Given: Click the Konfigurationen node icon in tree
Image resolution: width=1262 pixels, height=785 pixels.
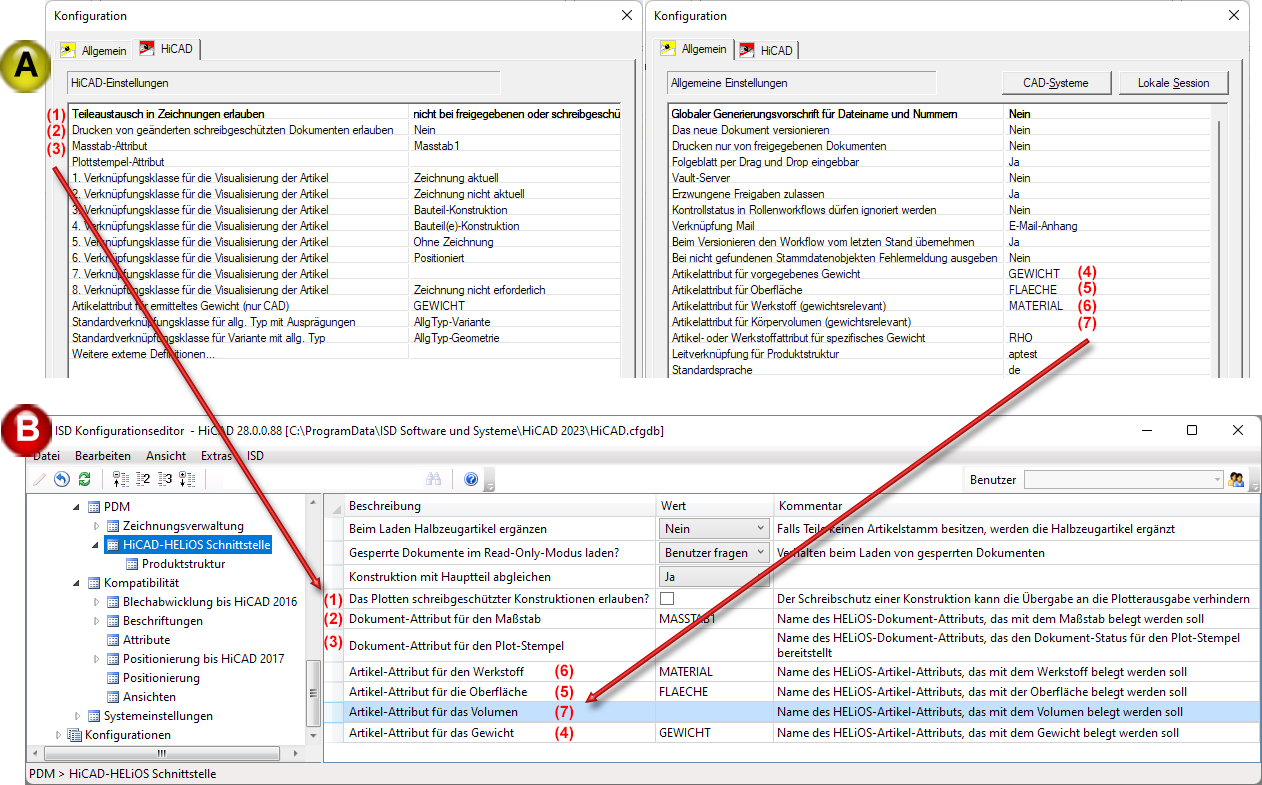Looking at the screenshot, I should pyautogui.click(x=75, y=735).
